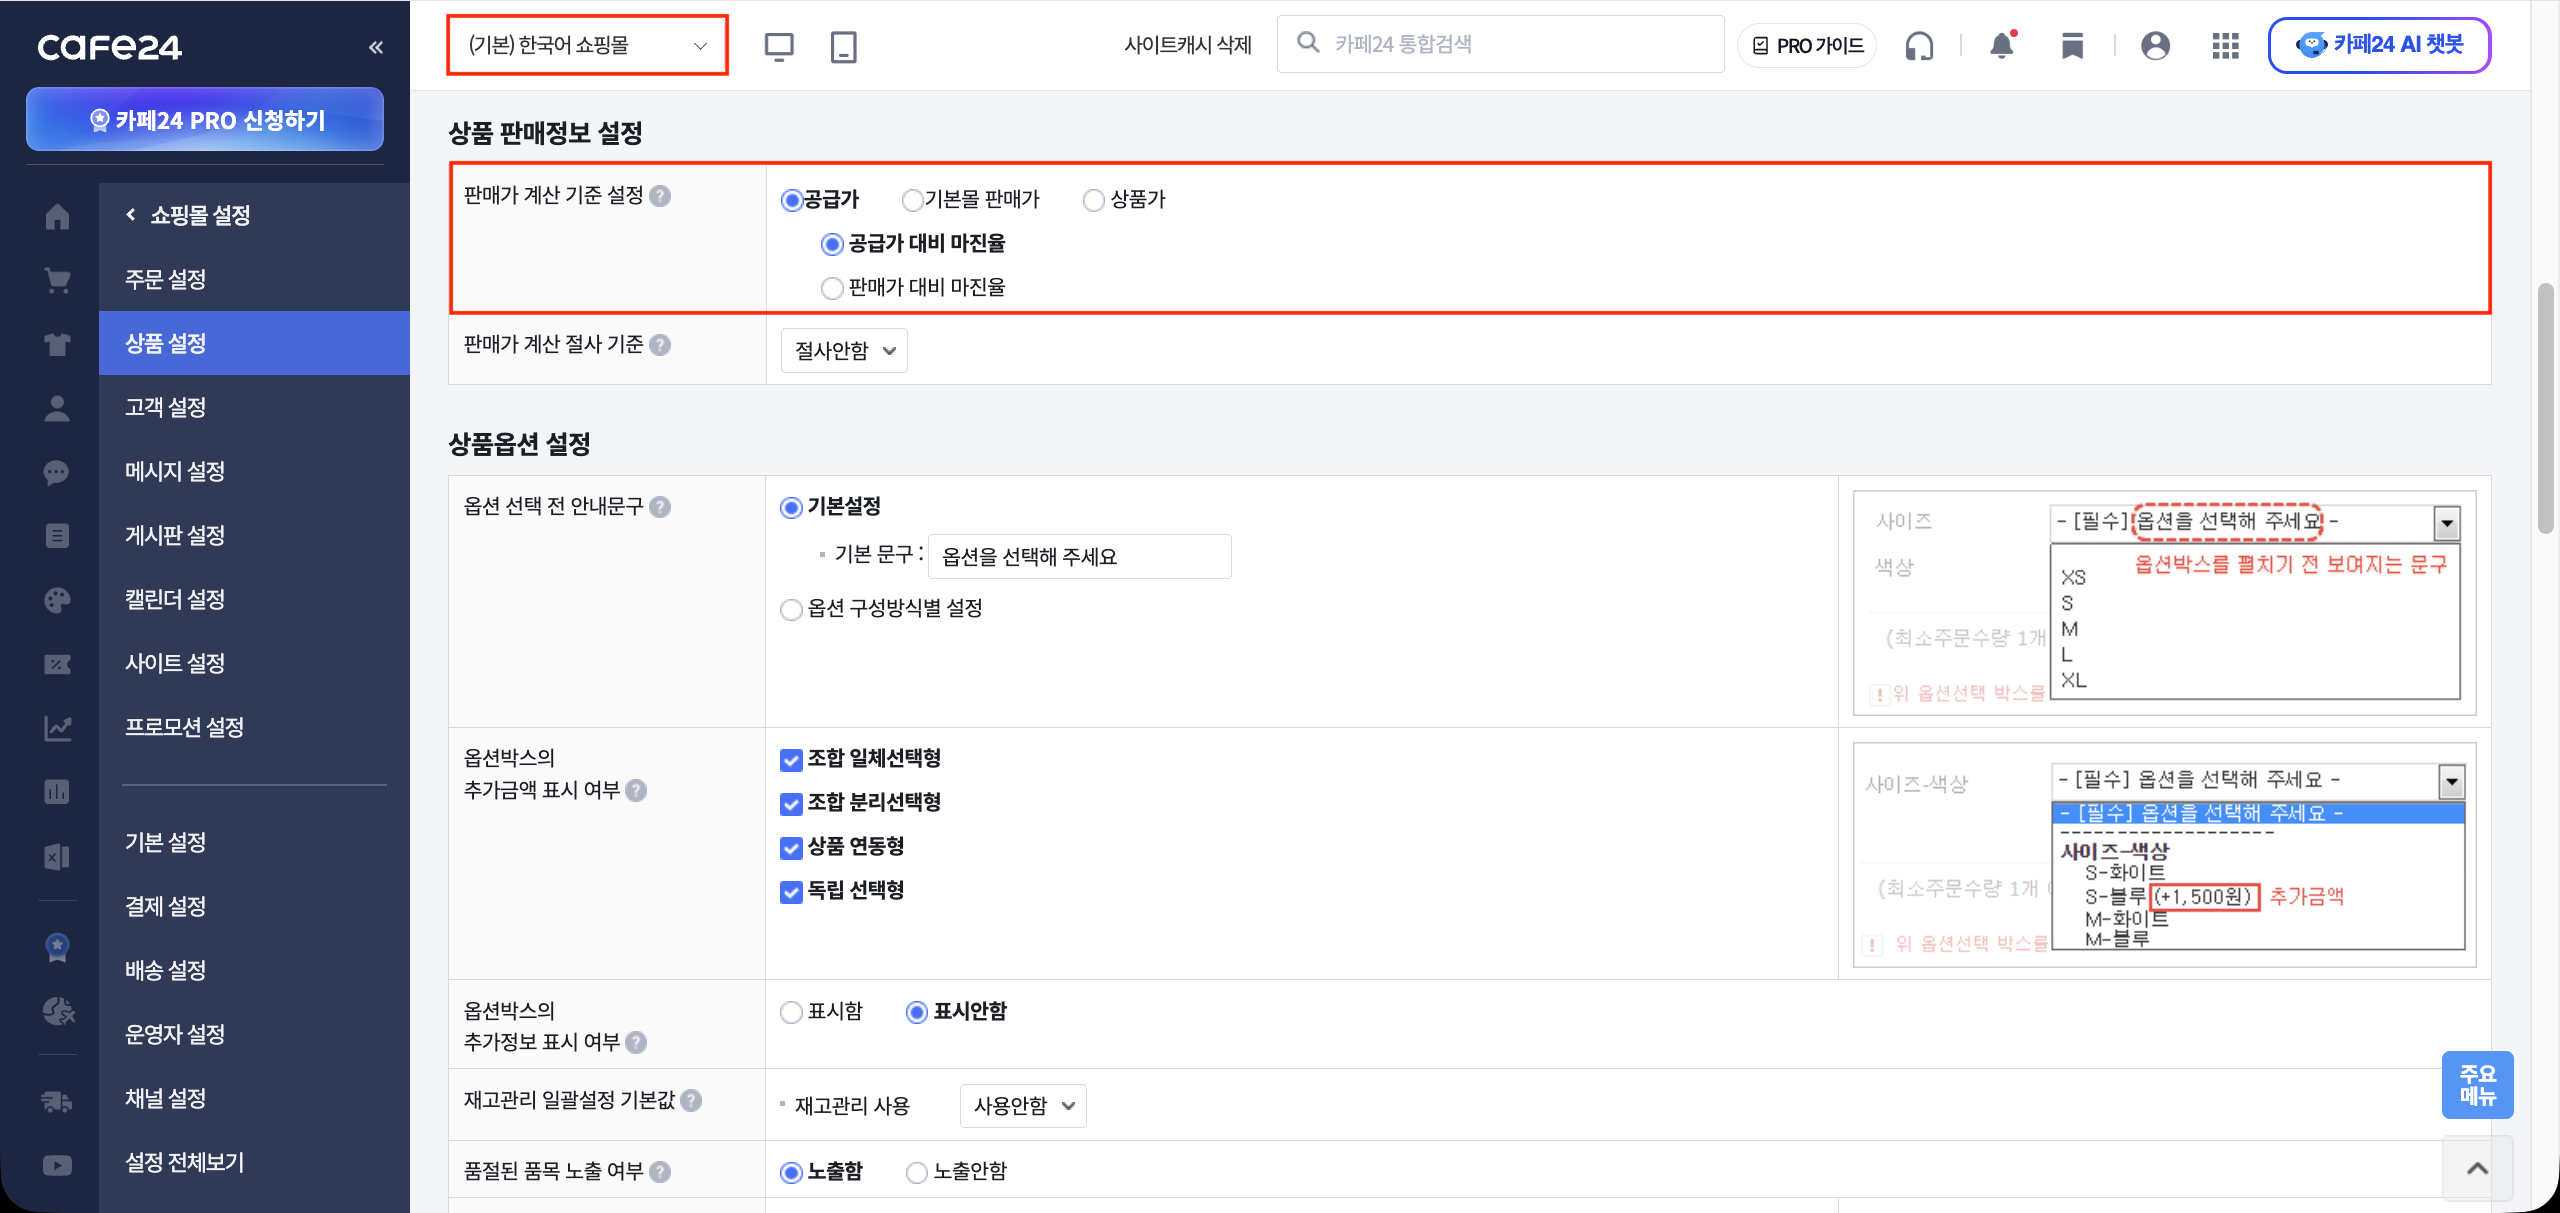Select 판매가 대비 마진율 radio option
This screenshot has width=2560, height=1213.
[x=832, y=288]
